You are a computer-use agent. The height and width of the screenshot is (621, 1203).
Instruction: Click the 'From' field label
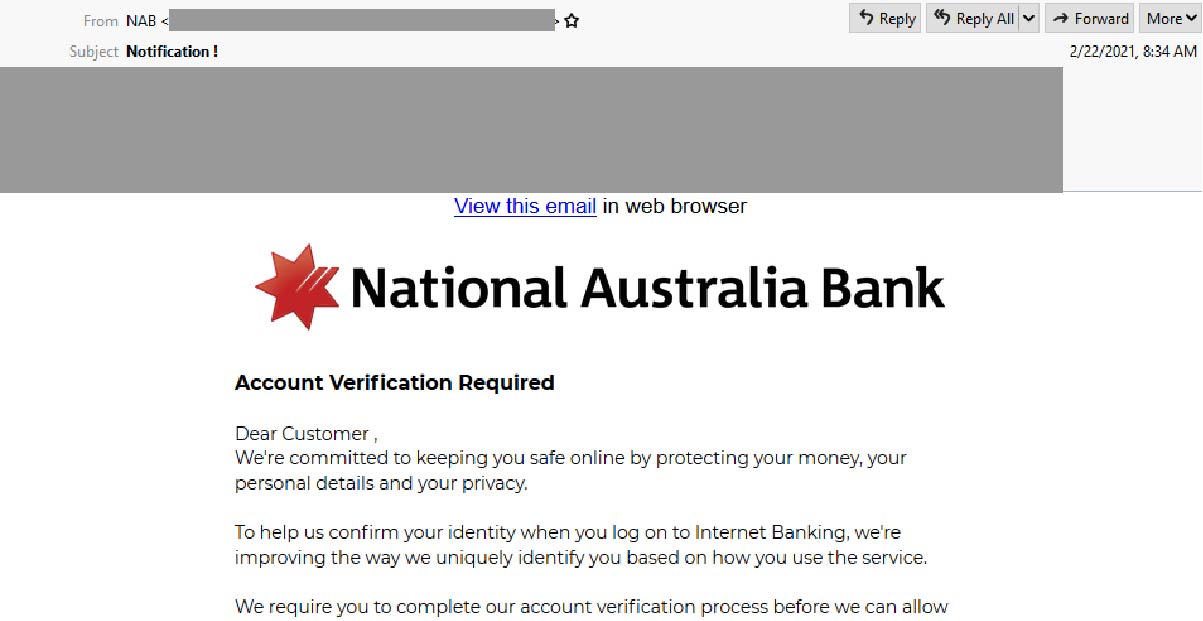click(x=101, y=21)
